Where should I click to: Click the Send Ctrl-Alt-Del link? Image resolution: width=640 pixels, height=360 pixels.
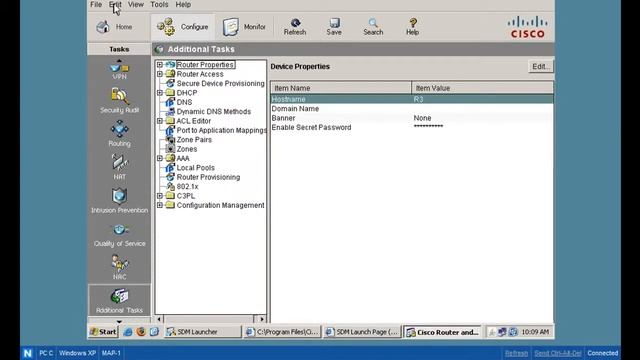click(558, 353)
